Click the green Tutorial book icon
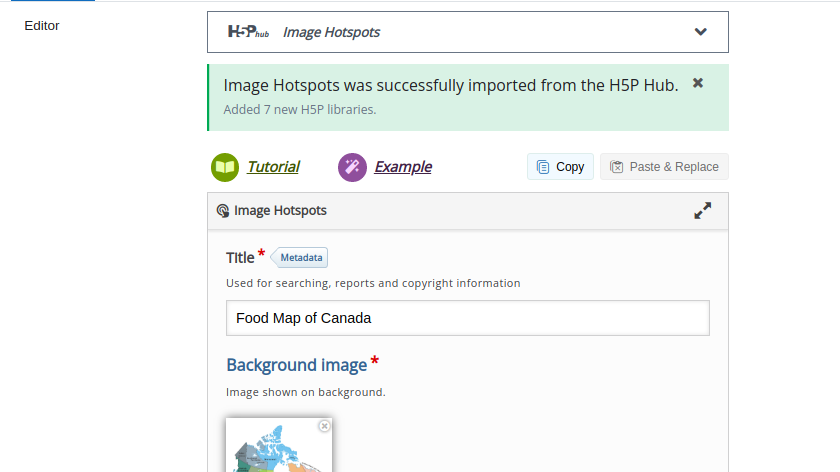 tap(225, 167)
